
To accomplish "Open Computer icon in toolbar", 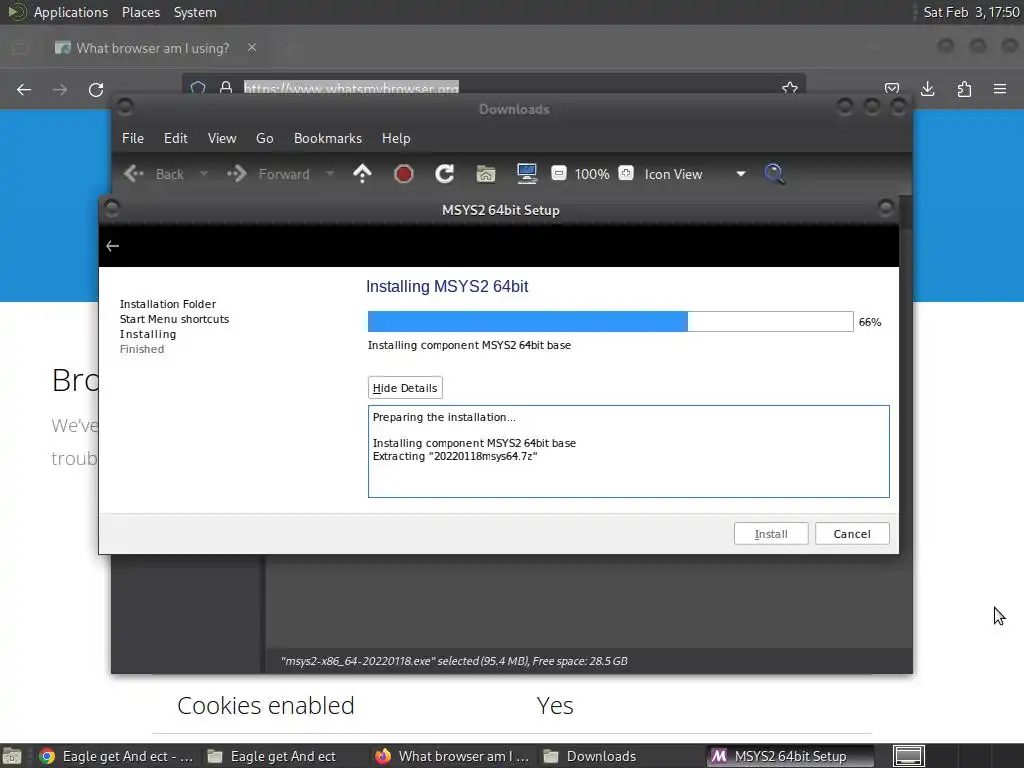I will point(526,174).
